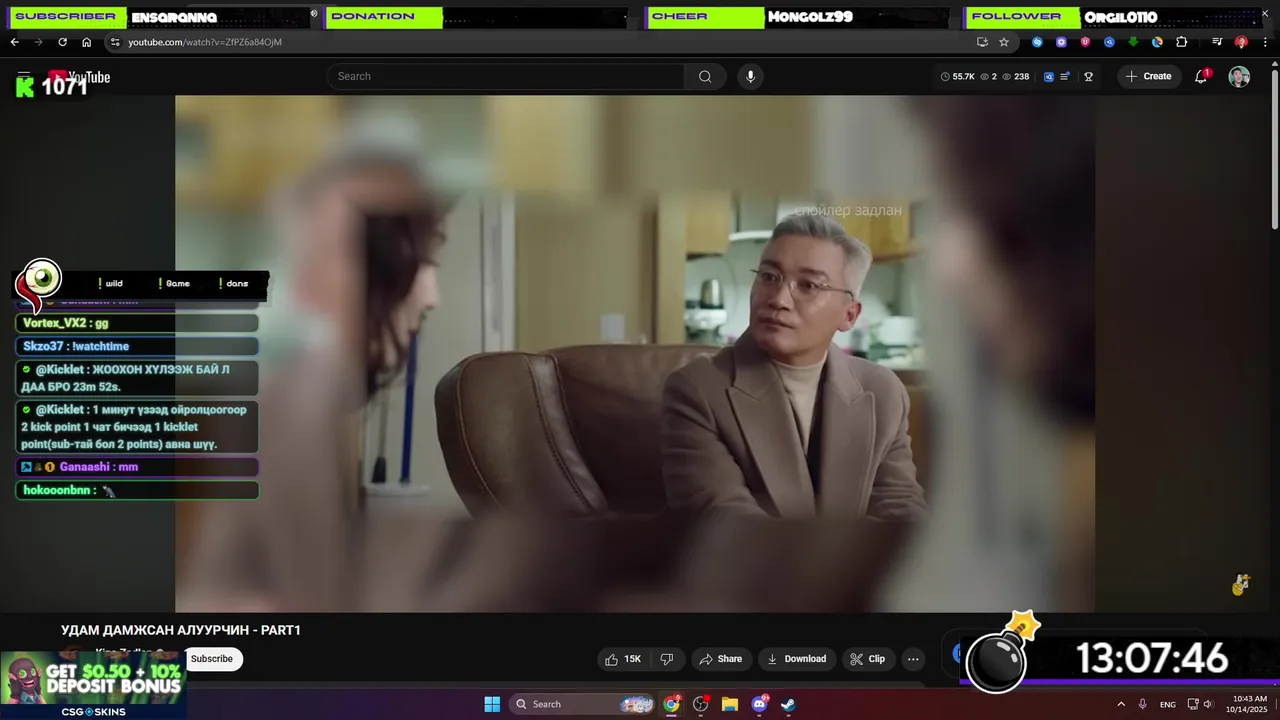Click the video player to pause
Viewport: 1280px width, 720px height.
[x=635, y=353]
